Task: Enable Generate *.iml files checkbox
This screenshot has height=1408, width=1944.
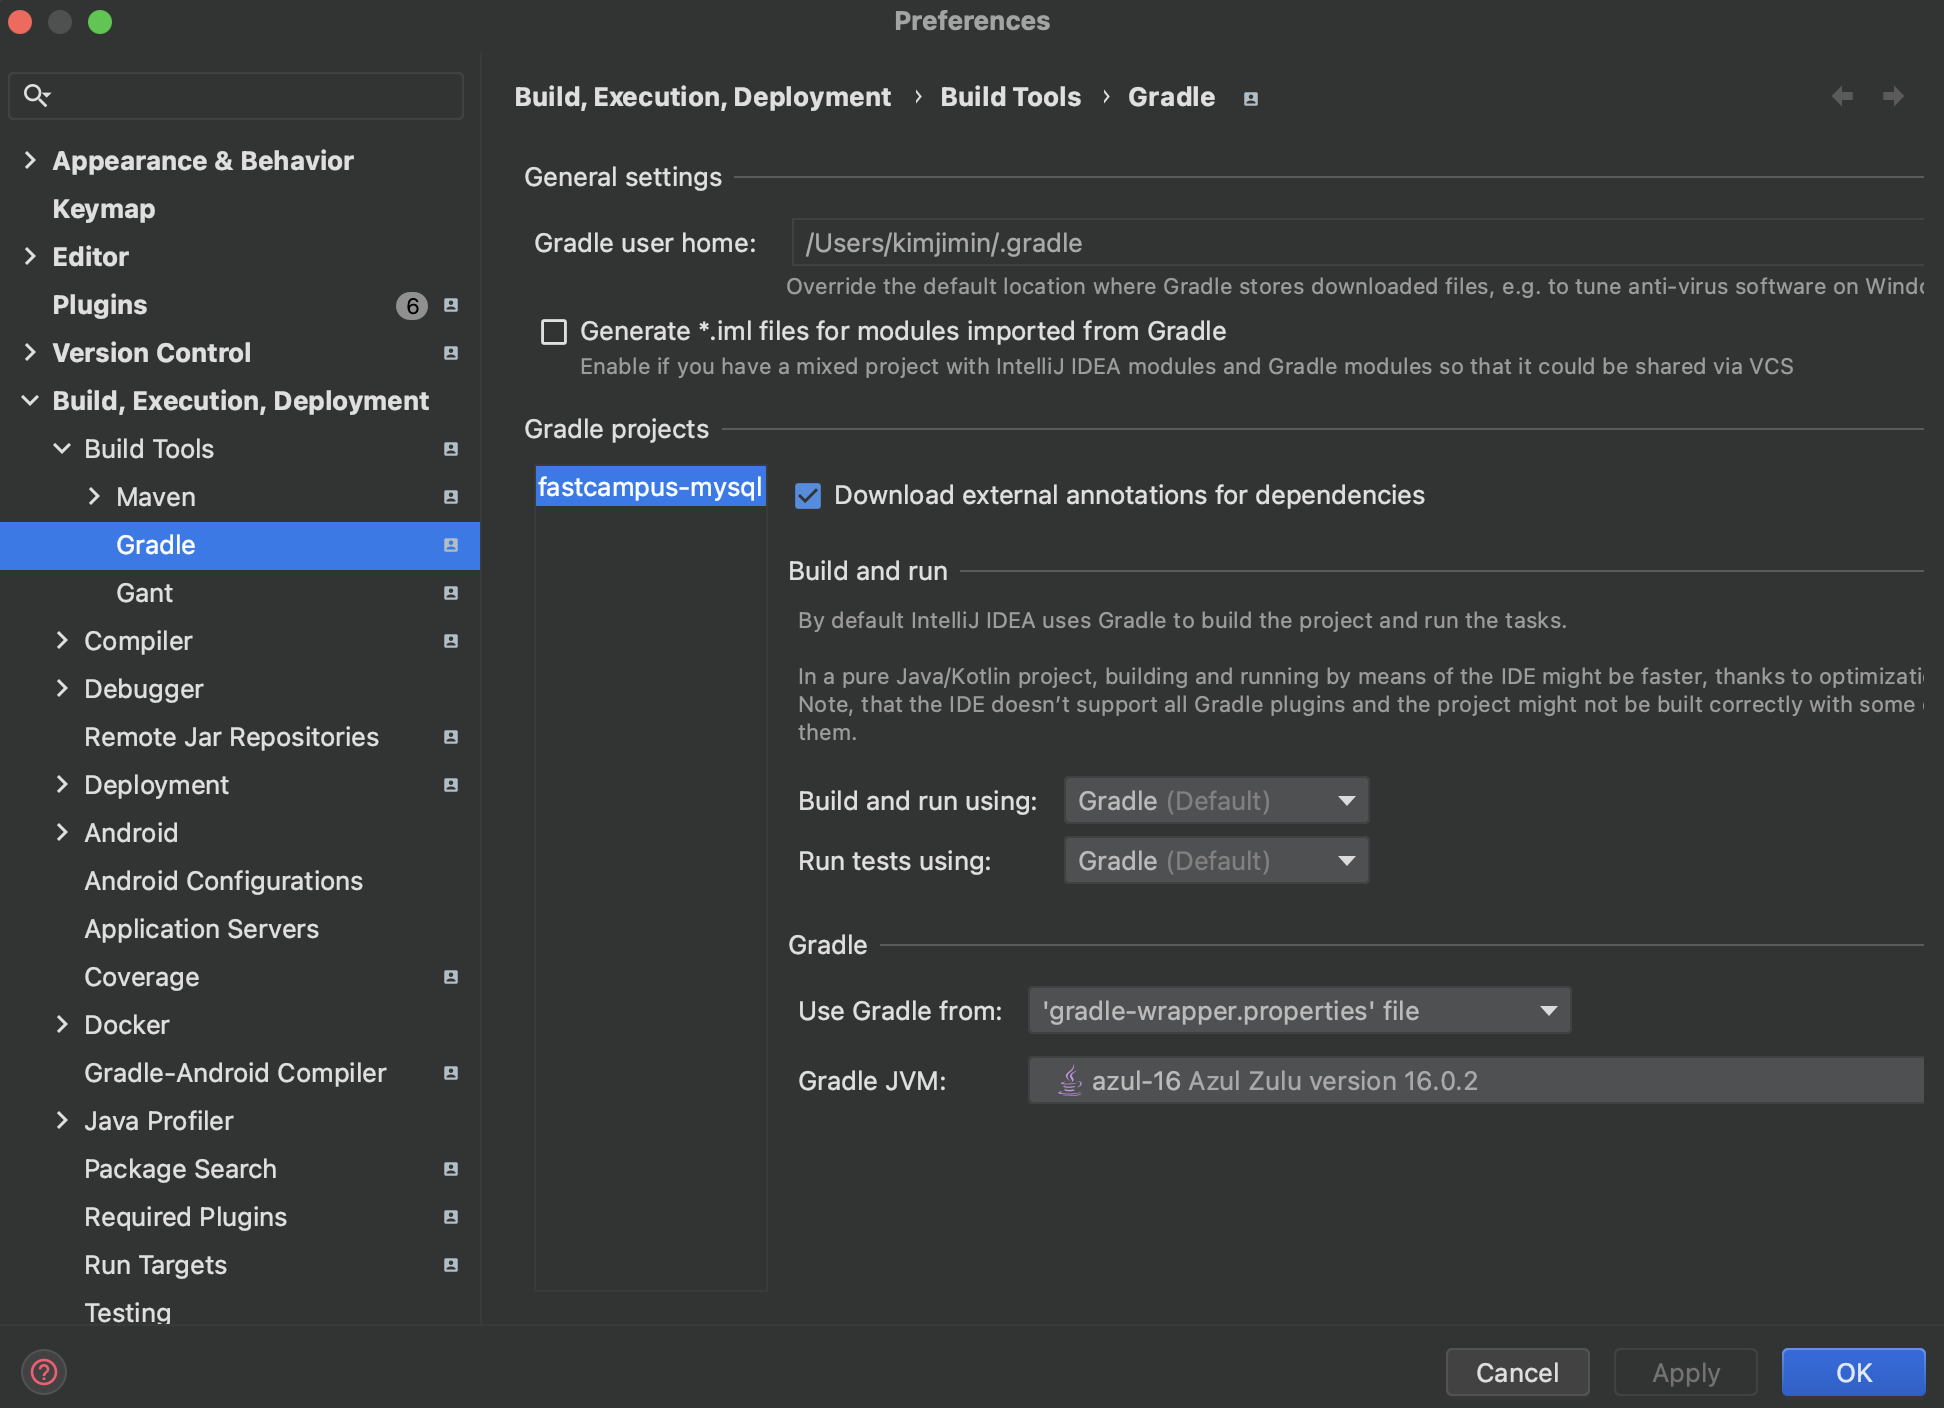Action: 554,332
